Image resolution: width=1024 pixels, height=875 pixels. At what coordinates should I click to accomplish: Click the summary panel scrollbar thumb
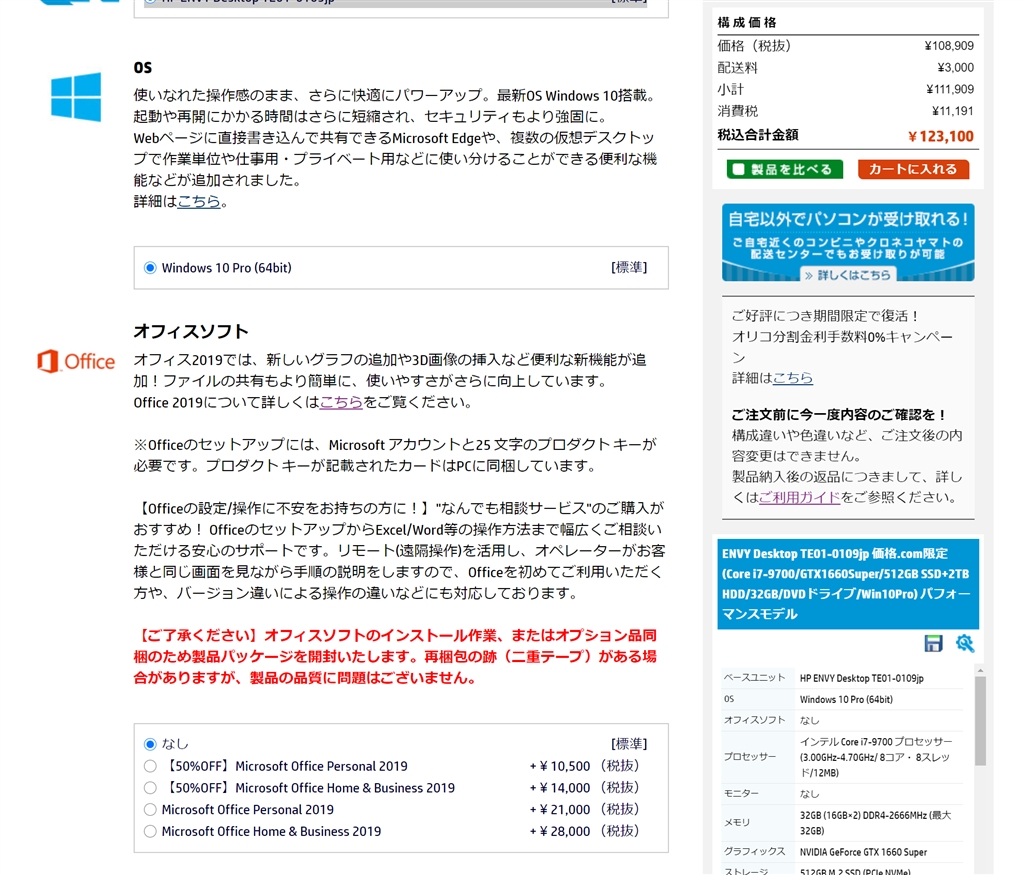(980, 721)
